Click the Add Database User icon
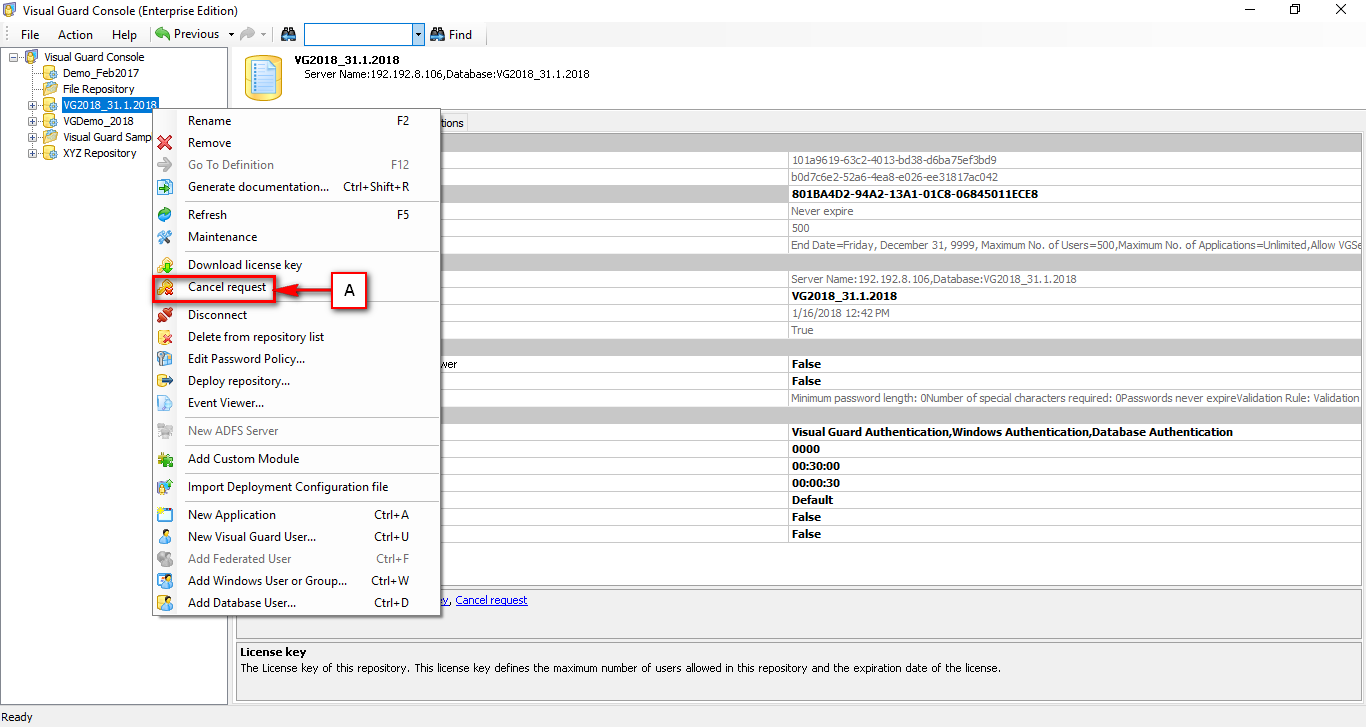The image size is (1366, 727). pos(166,602)
